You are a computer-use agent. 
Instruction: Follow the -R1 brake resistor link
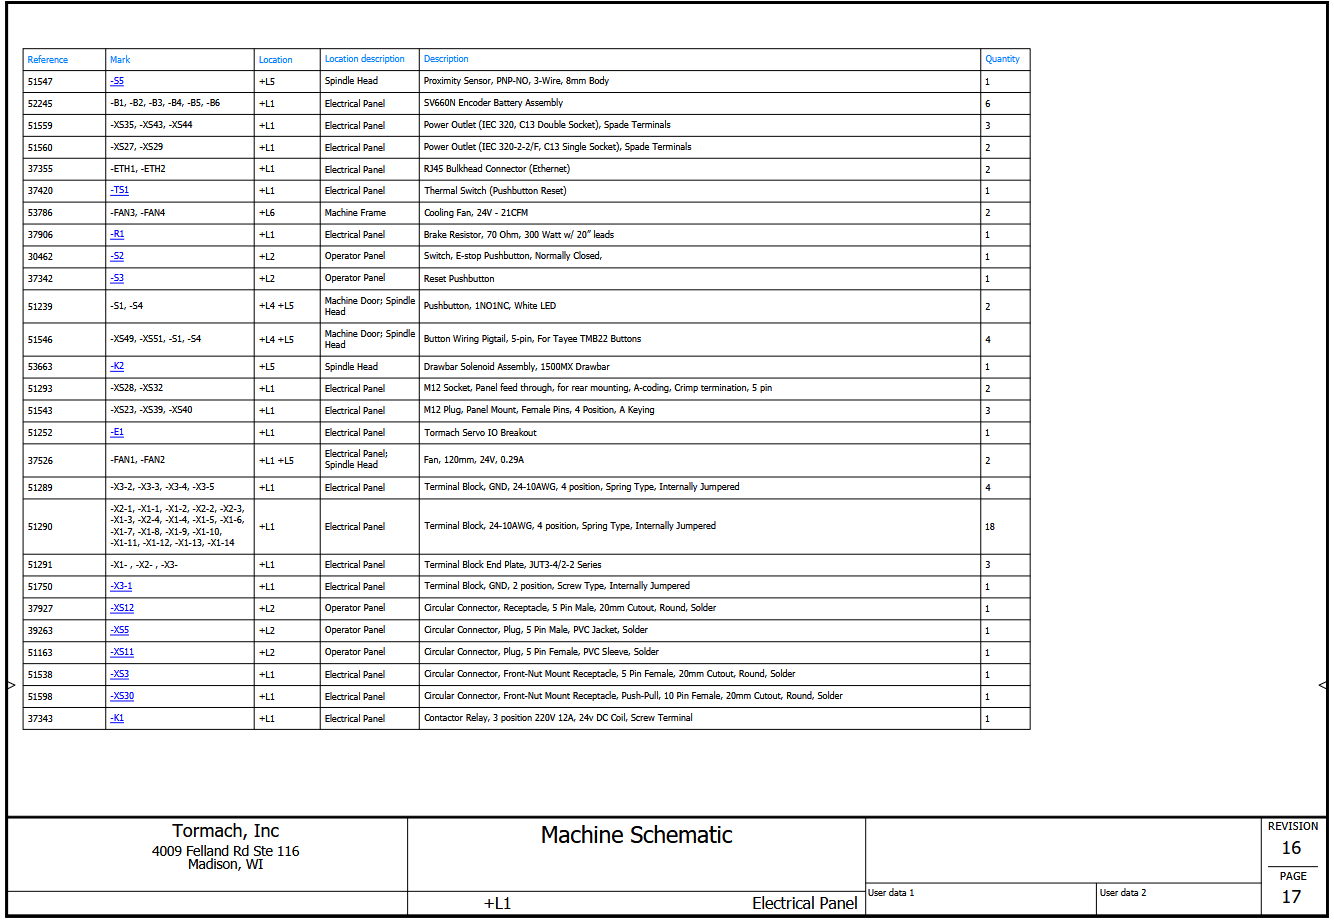point(117,234)
